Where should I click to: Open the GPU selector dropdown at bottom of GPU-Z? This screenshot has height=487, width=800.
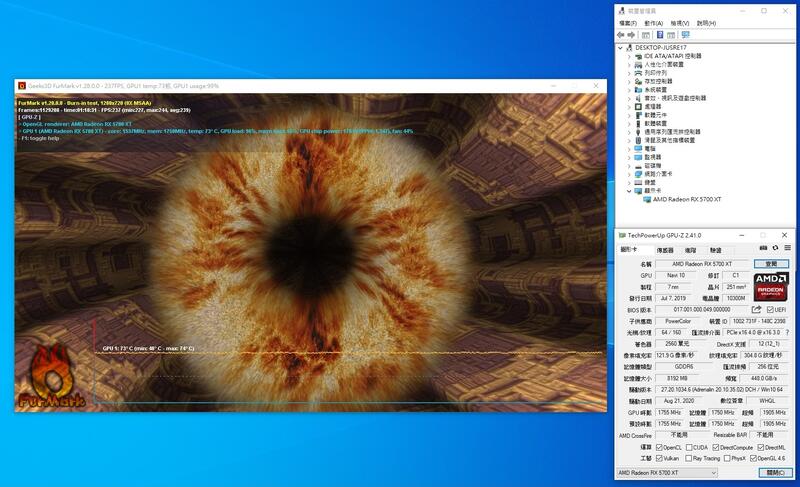[667, 473]
